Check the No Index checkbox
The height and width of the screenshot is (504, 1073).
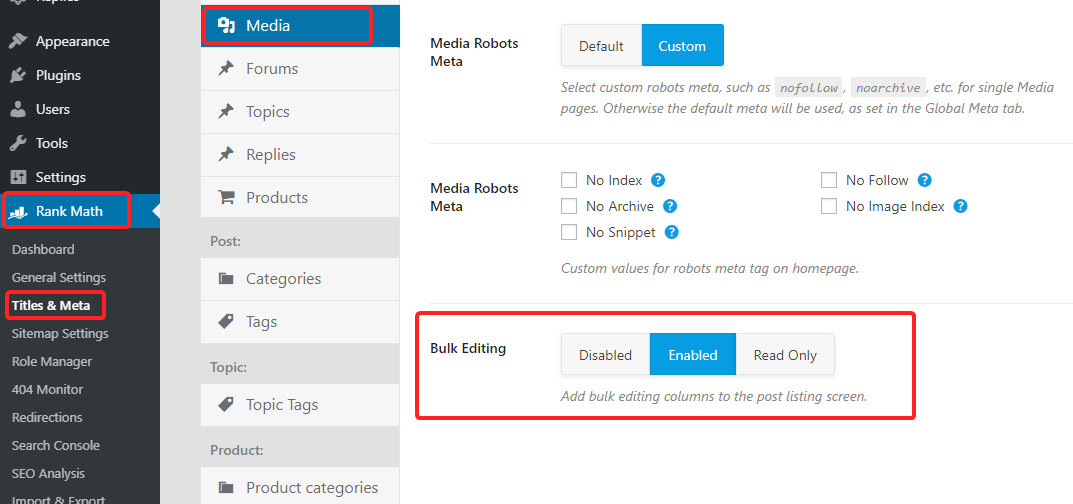click(x=569, y=180)
